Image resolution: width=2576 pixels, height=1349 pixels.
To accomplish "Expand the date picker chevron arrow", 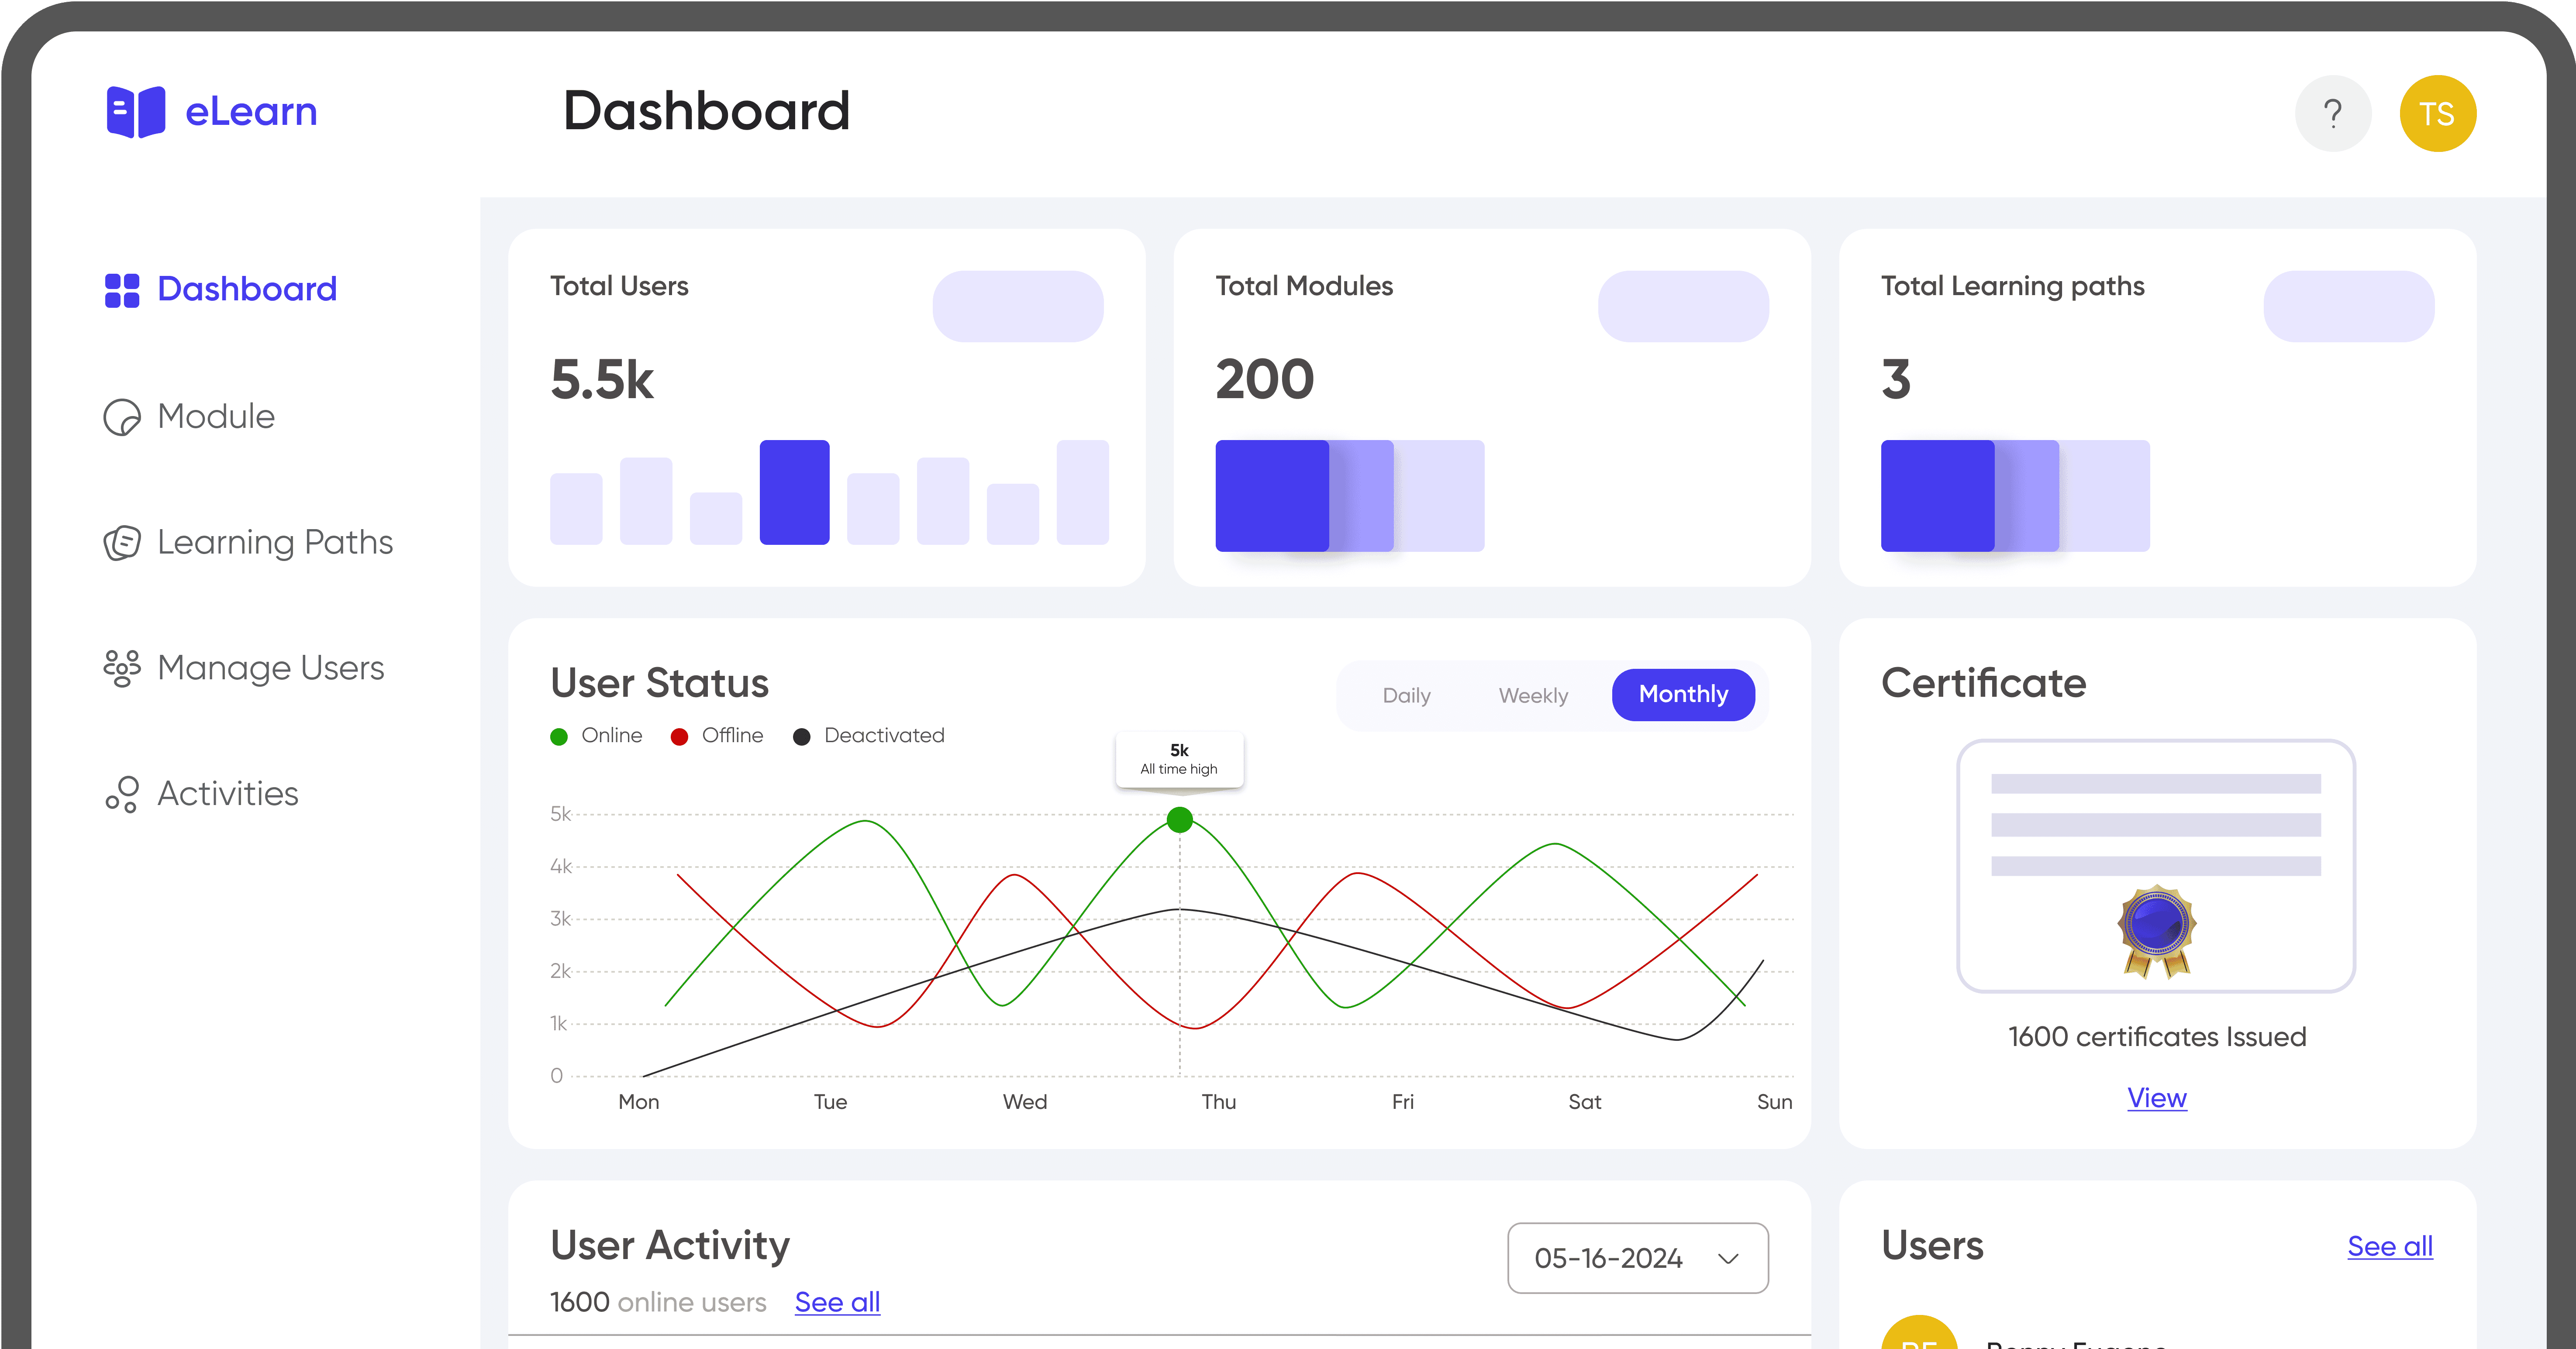I will click(x=1728, y=1259).
